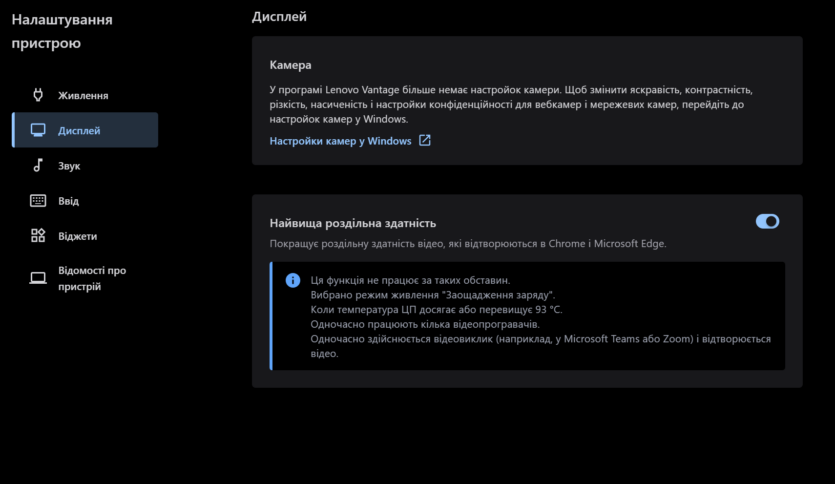Viewport: 835px width, 484px height.
Task: Disable the Найвища роздільна здатність switch
Action: 767,222
